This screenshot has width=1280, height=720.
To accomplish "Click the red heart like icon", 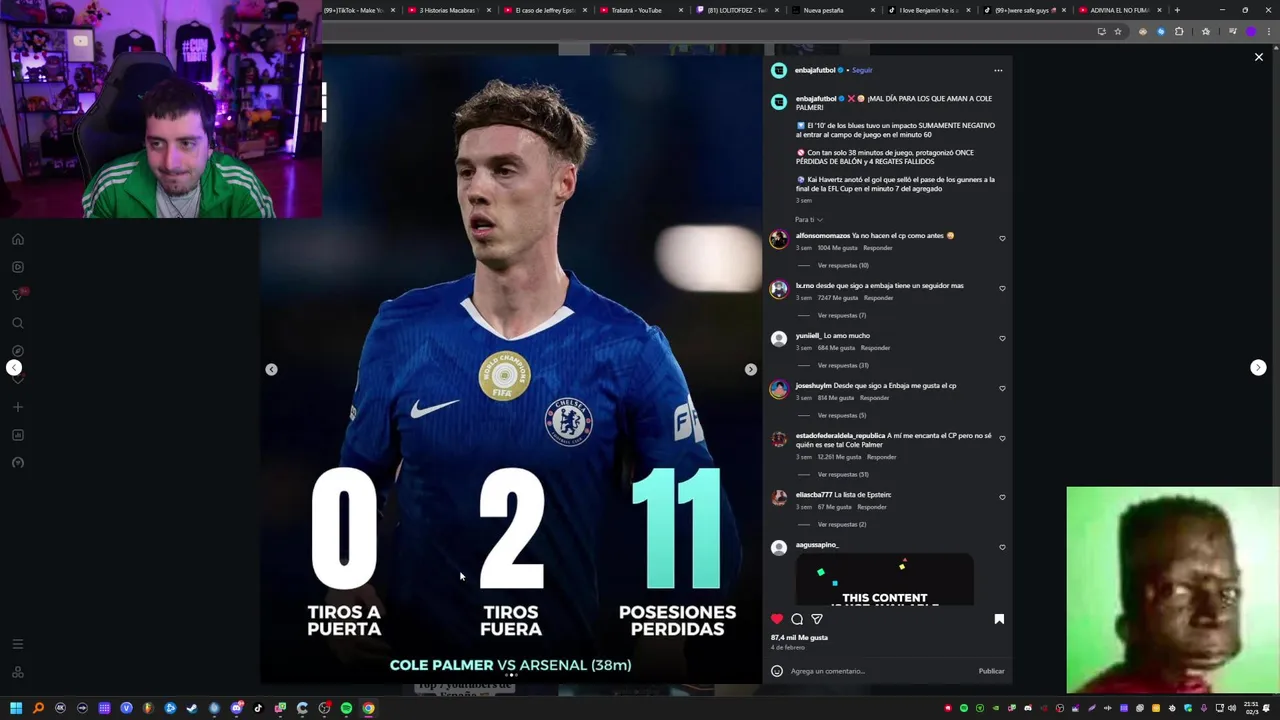I will (x=777, y=619).
